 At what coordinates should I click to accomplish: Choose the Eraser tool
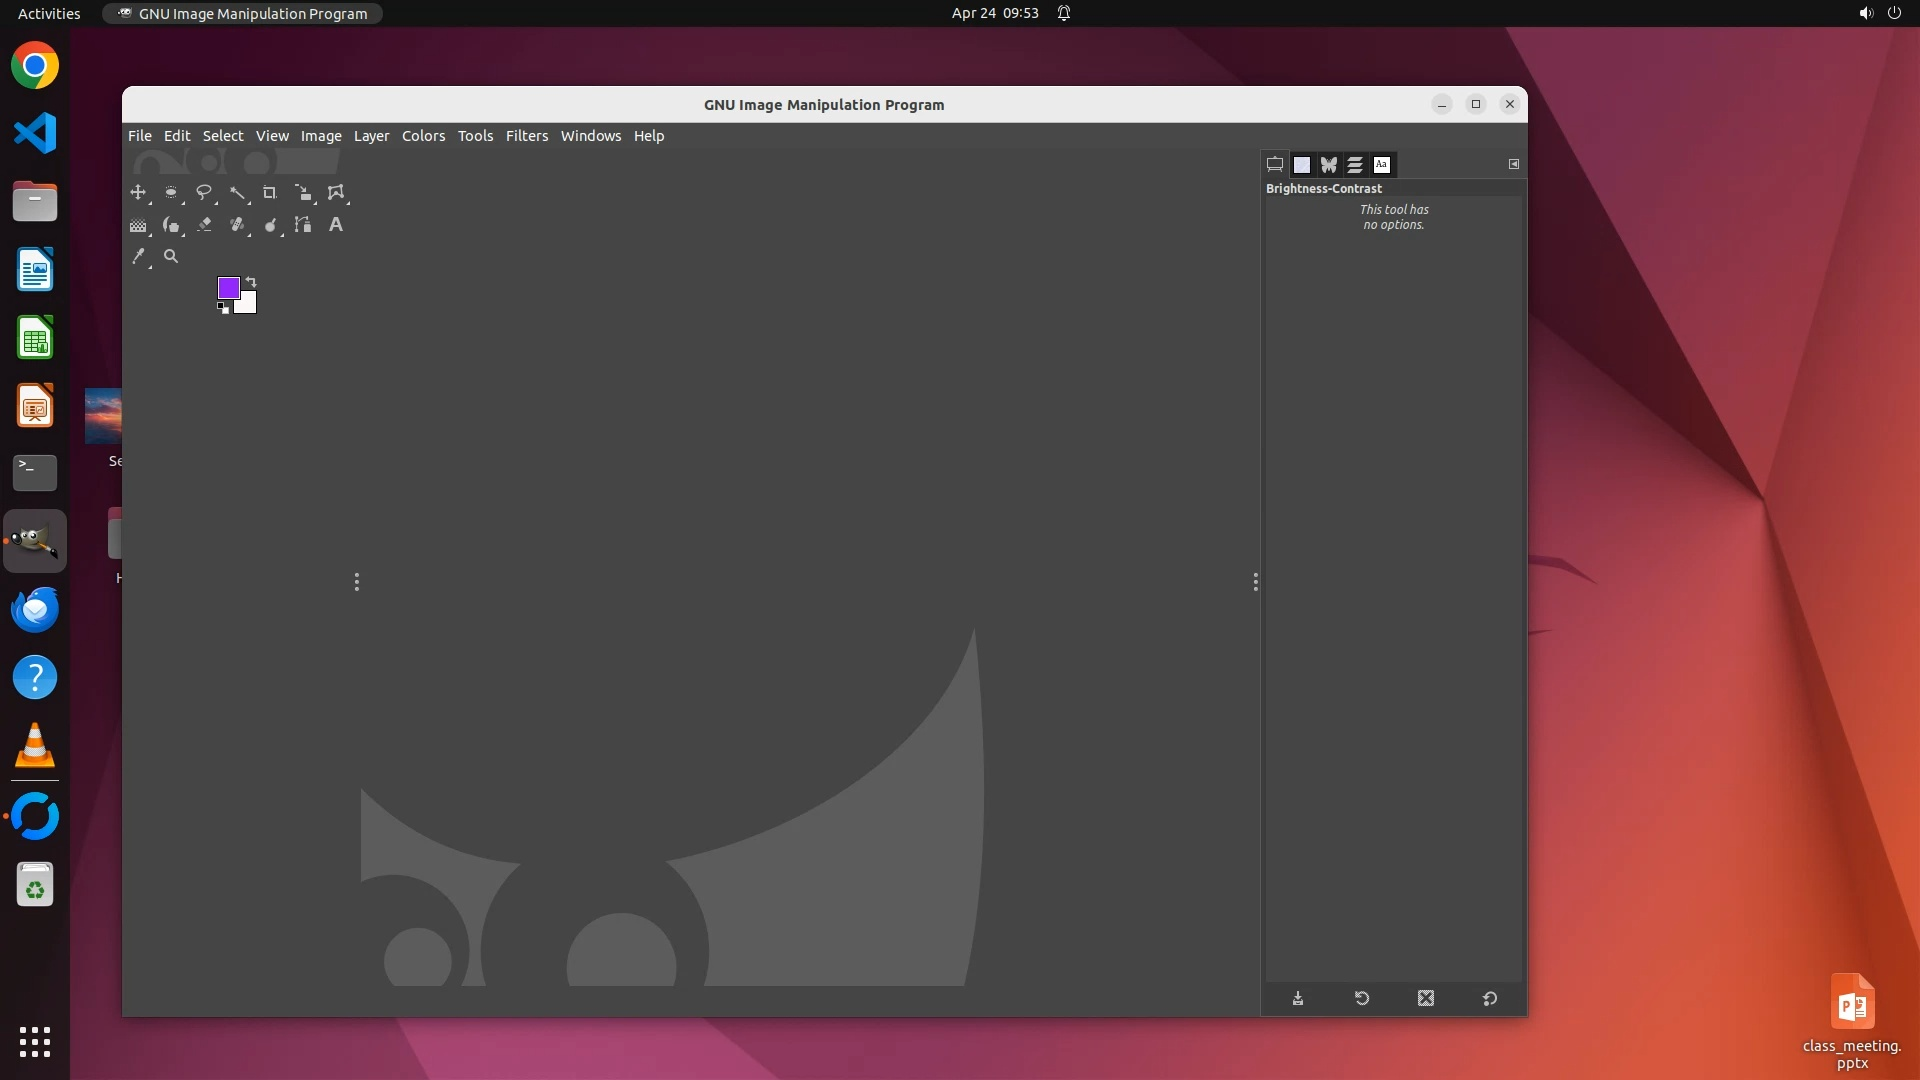pos(204,225)
